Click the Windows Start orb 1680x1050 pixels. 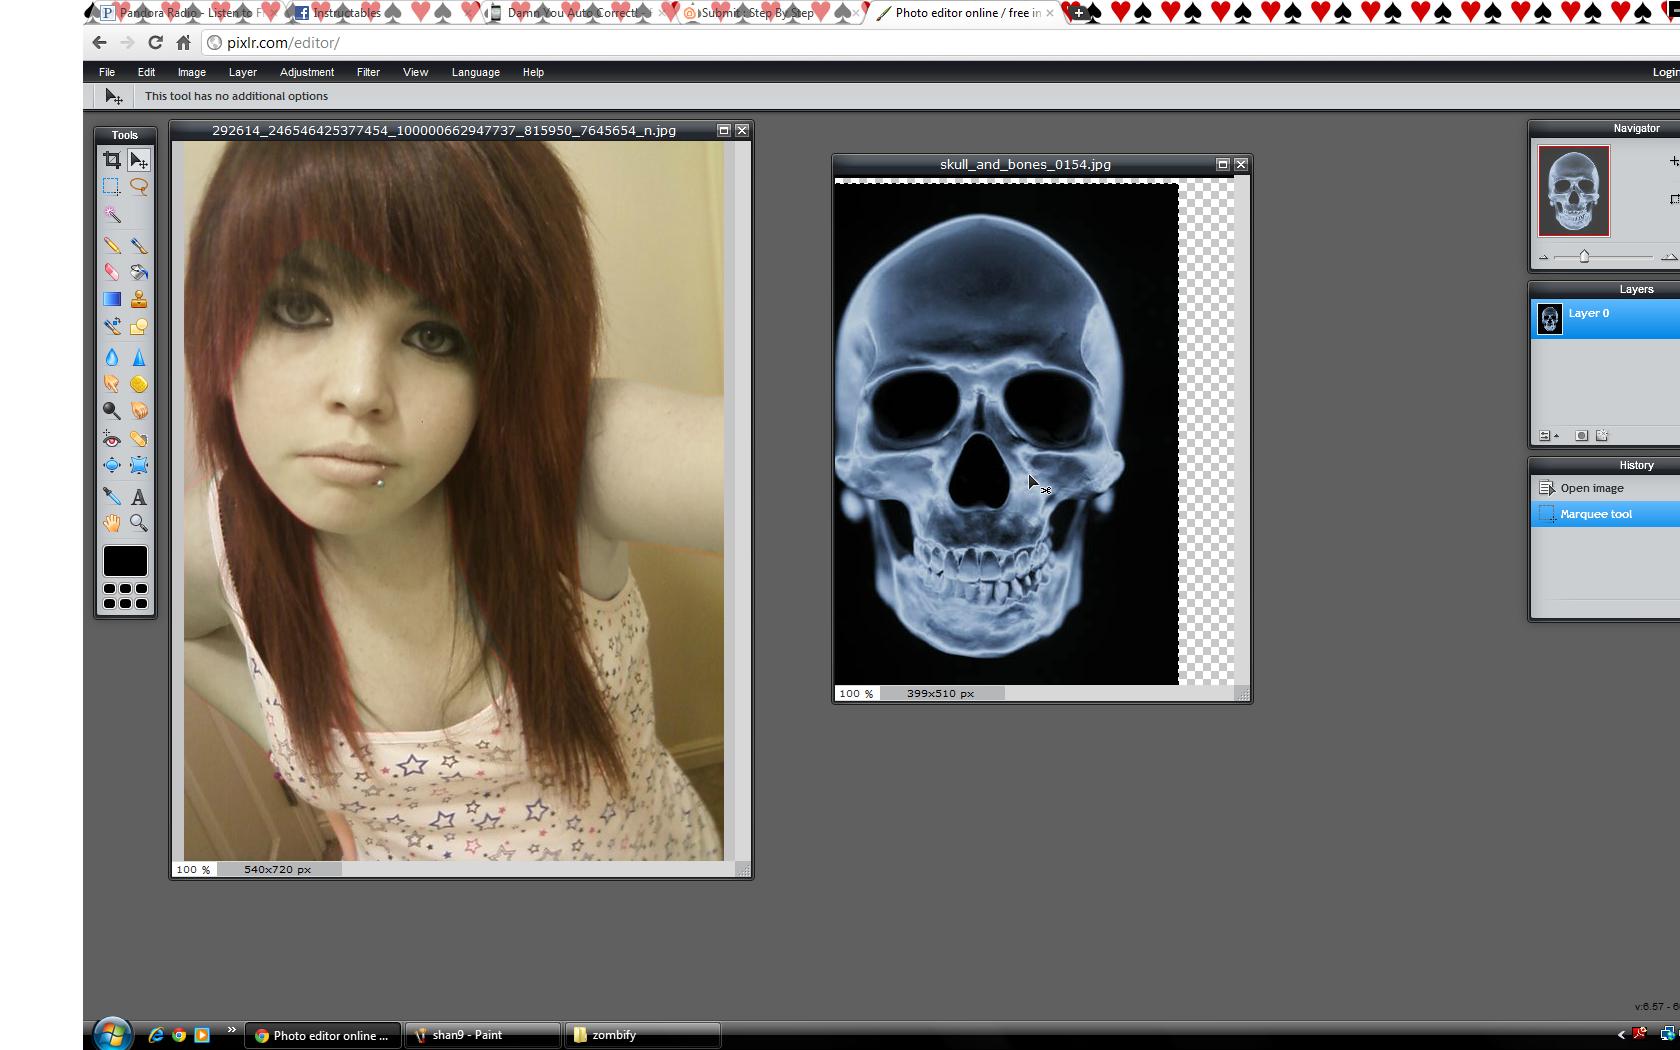pos(112,1034)
